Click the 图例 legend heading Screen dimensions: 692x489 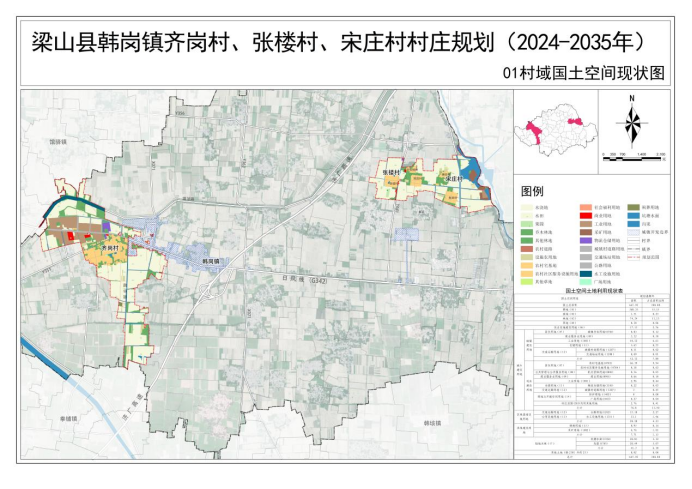[533, 191]
